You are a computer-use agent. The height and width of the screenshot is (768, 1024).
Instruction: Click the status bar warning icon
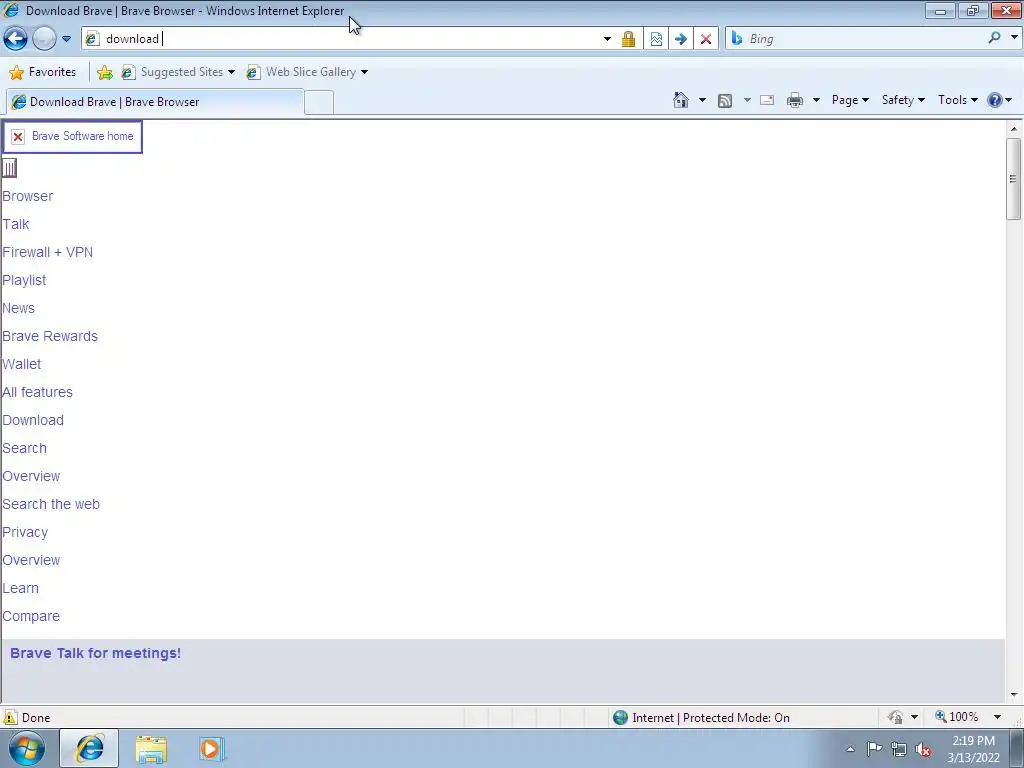[x=10, y=717]
